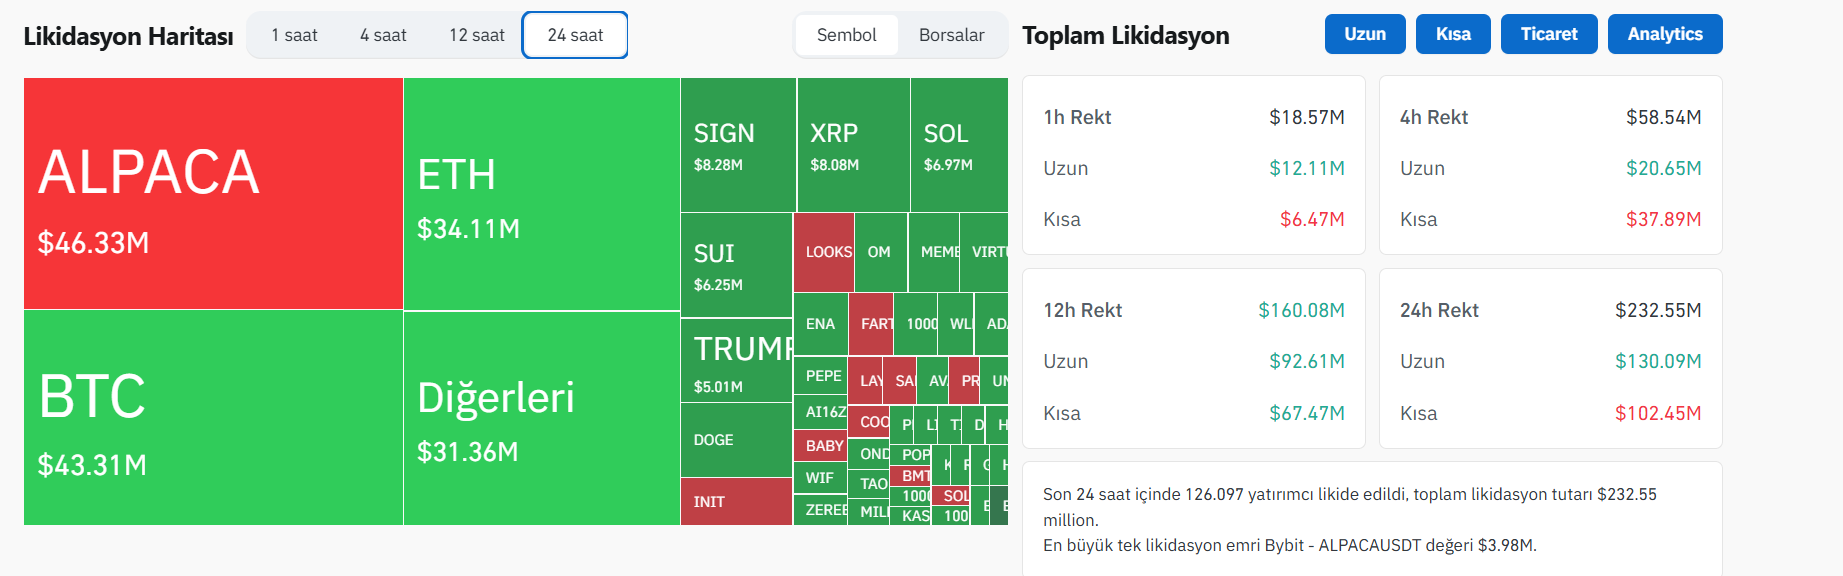The width and height of the screenshot is (1843, 576).
Task: Click the 24h Rekt summary card
Action: click(x=1550, y=359)
